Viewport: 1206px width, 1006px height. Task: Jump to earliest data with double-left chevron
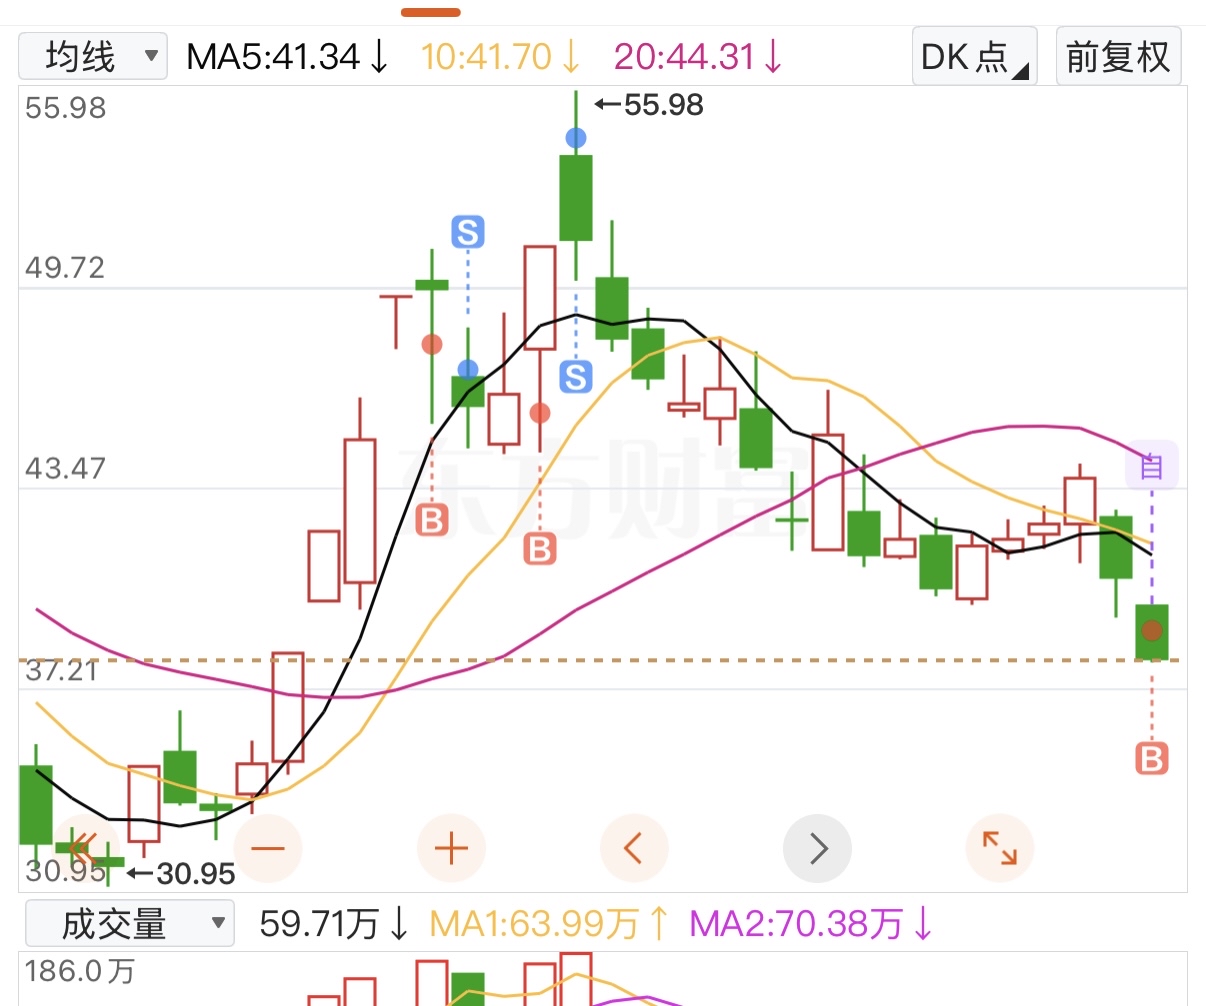[x=84, y=849]
